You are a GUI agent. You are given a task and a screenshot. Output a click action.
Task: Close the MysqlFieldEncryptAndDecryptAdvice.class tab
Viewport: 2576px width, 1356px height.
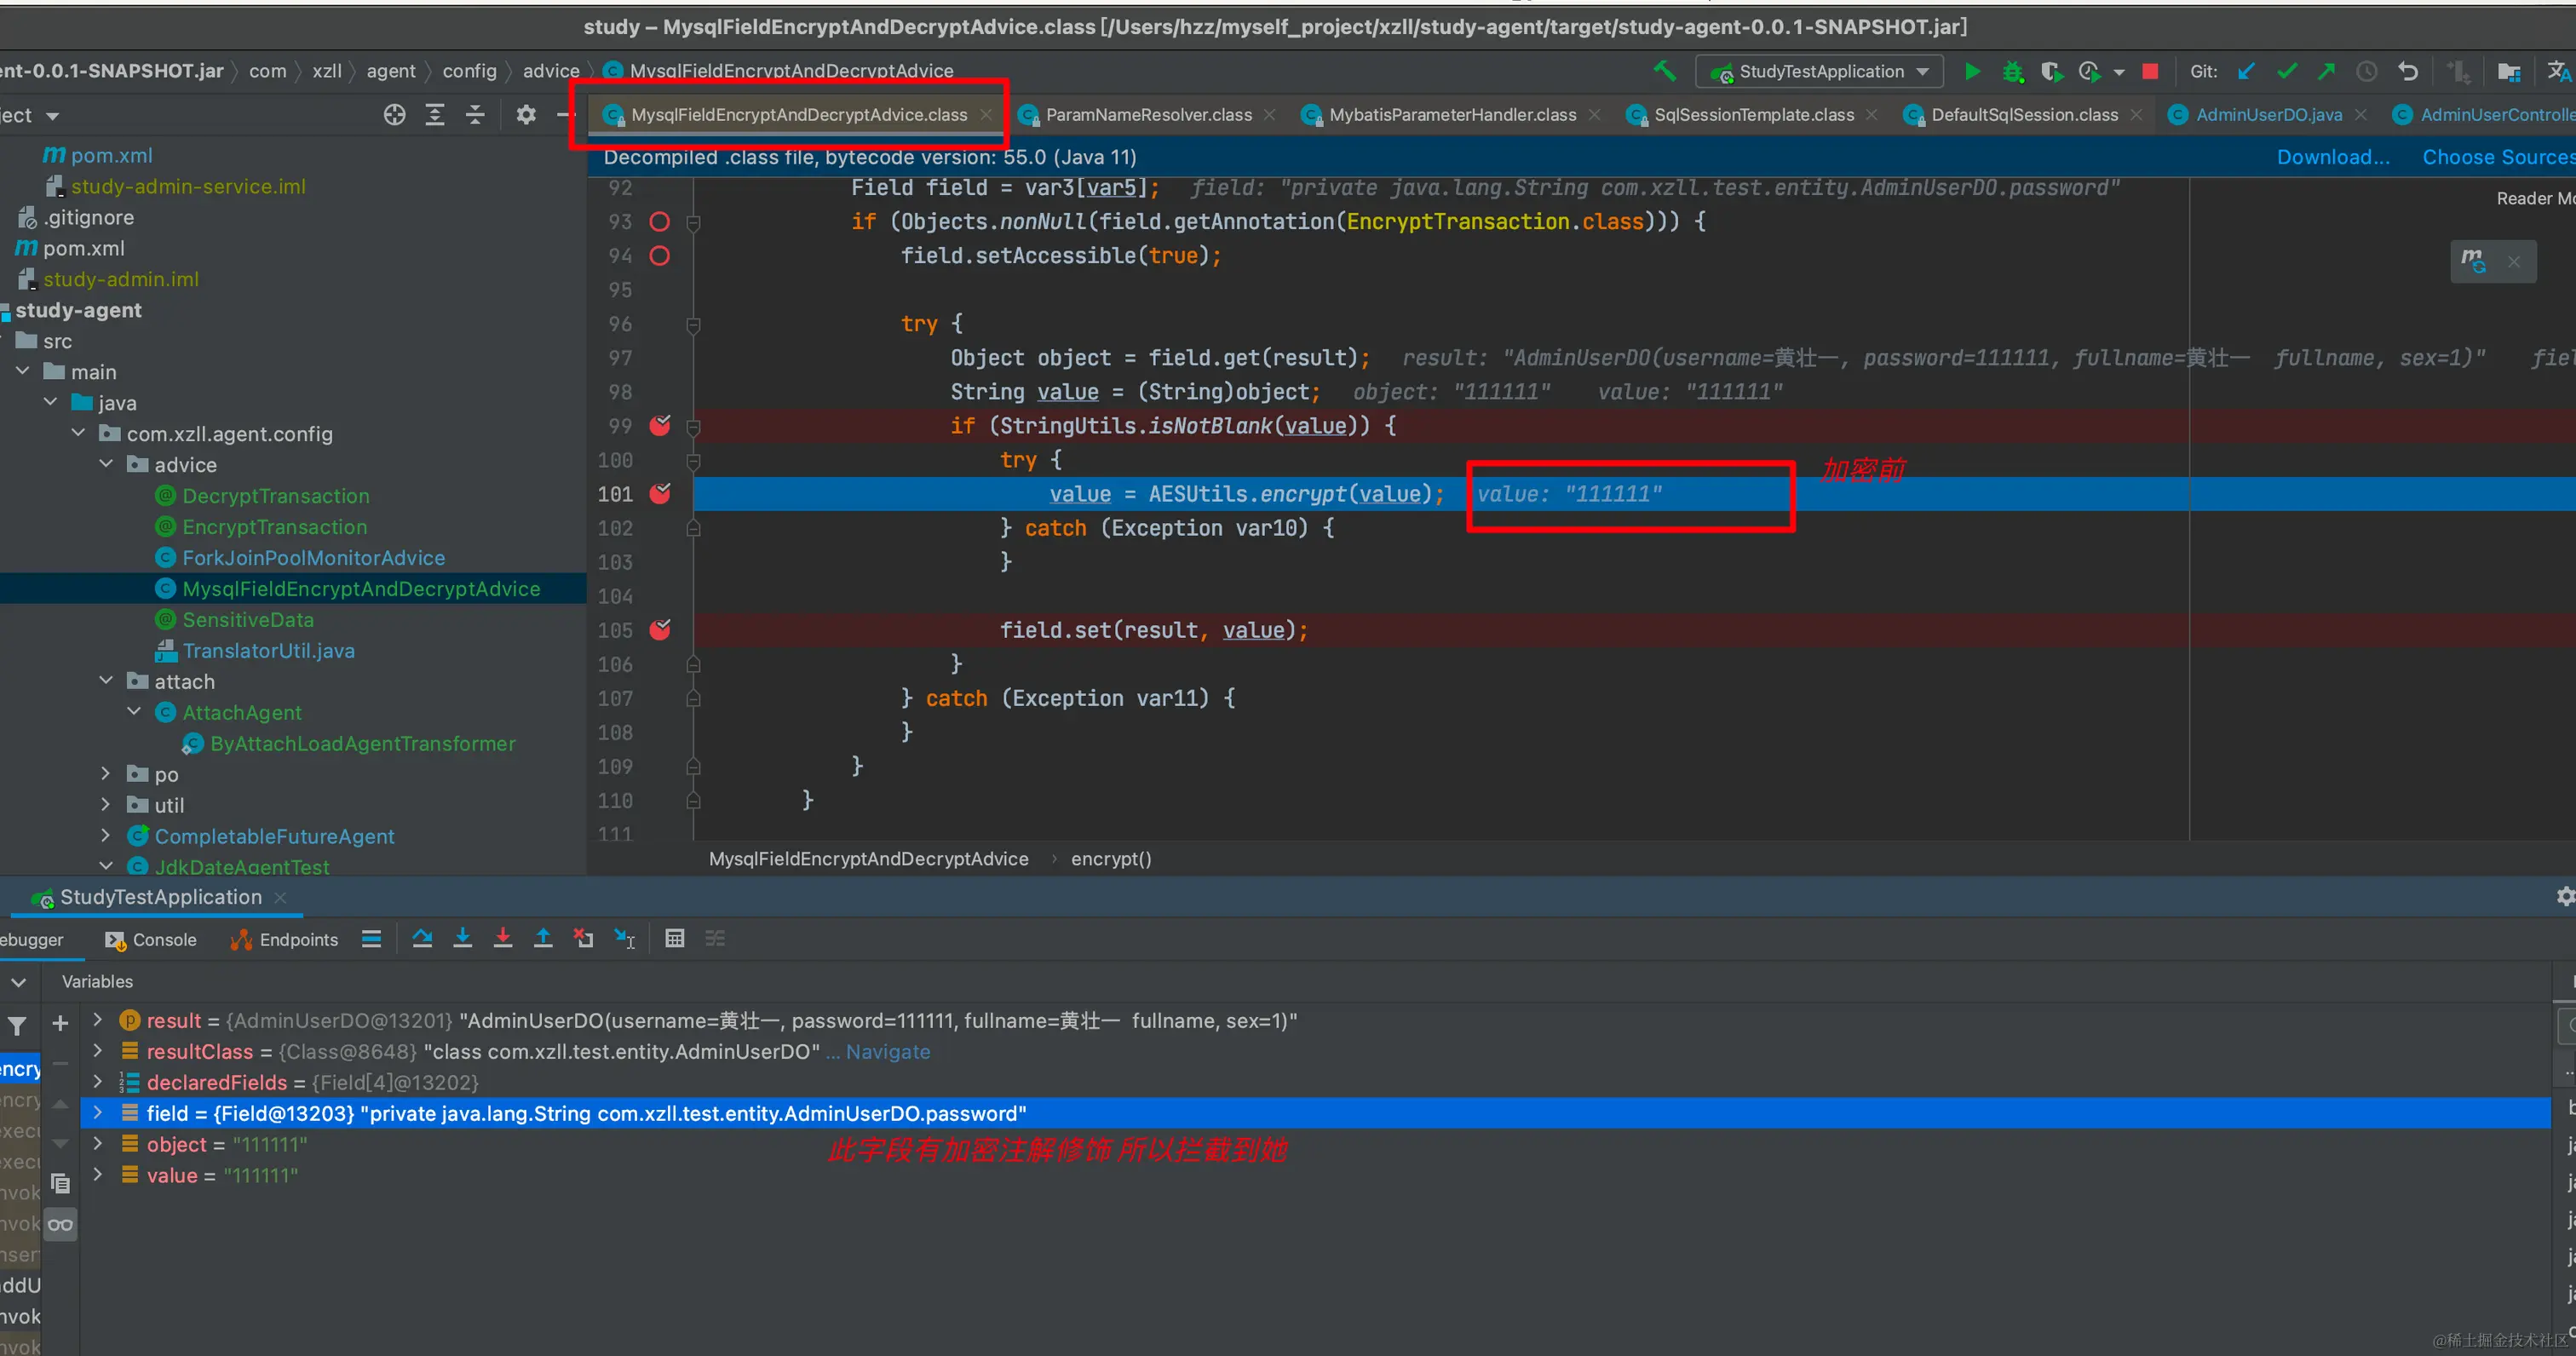[x=986, y=114]
